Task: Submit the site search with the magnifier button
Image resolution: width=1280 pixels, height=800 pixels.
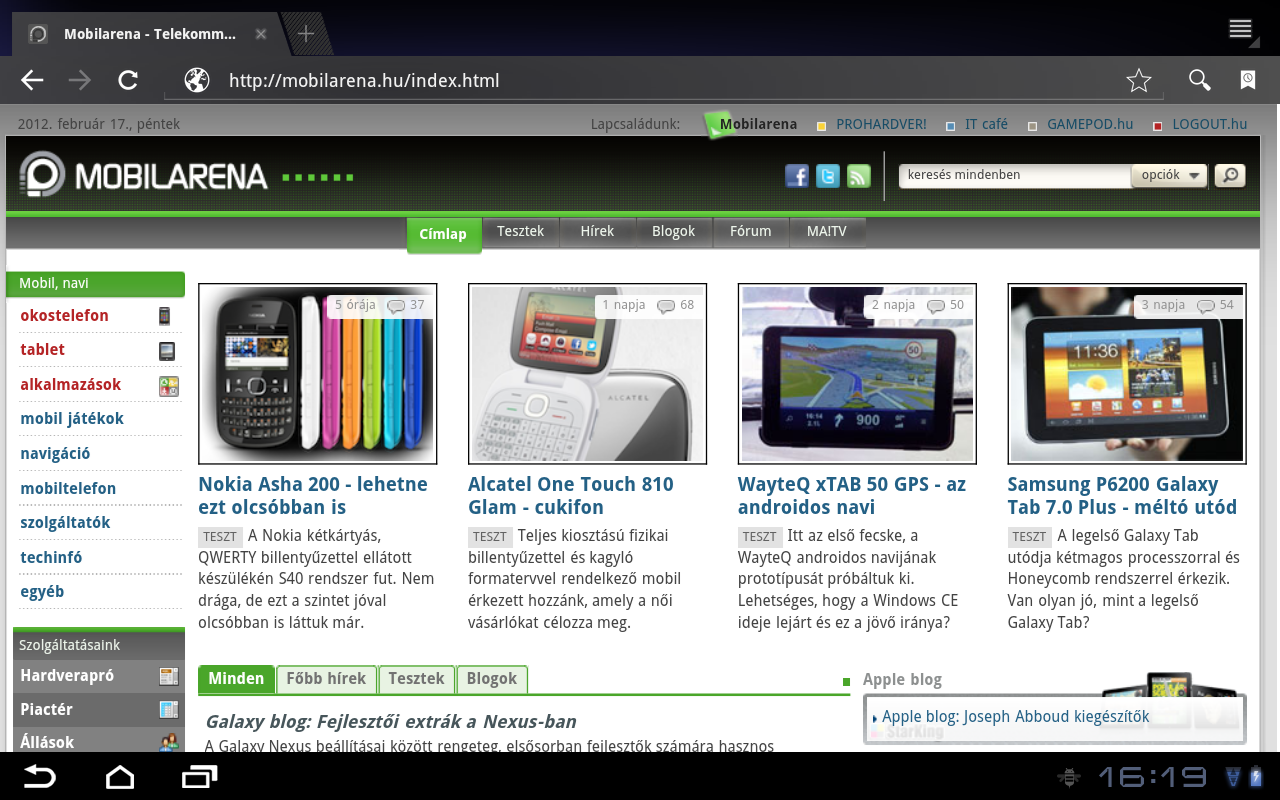Action: [1230, 176]
